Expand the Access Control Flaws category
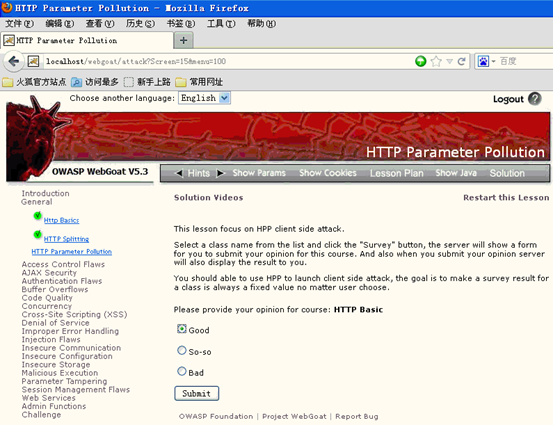553x425 pixels. [63, 264]
